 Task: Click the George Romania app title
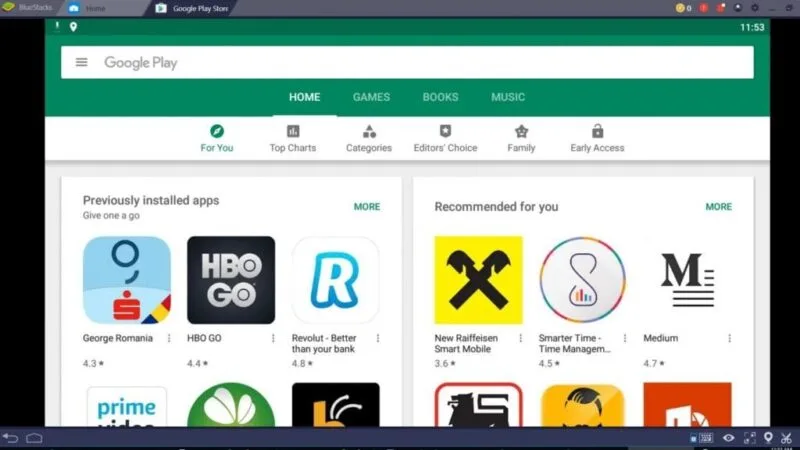[118, 338]
